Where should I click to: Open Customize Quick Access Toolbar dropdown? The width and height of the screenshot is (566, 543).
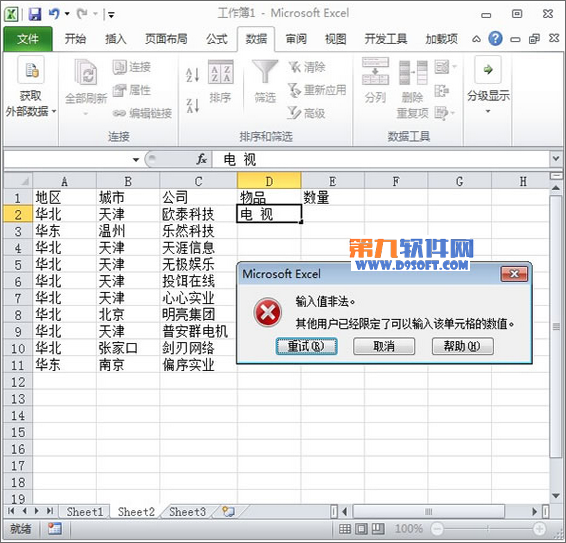coord(111,14)
